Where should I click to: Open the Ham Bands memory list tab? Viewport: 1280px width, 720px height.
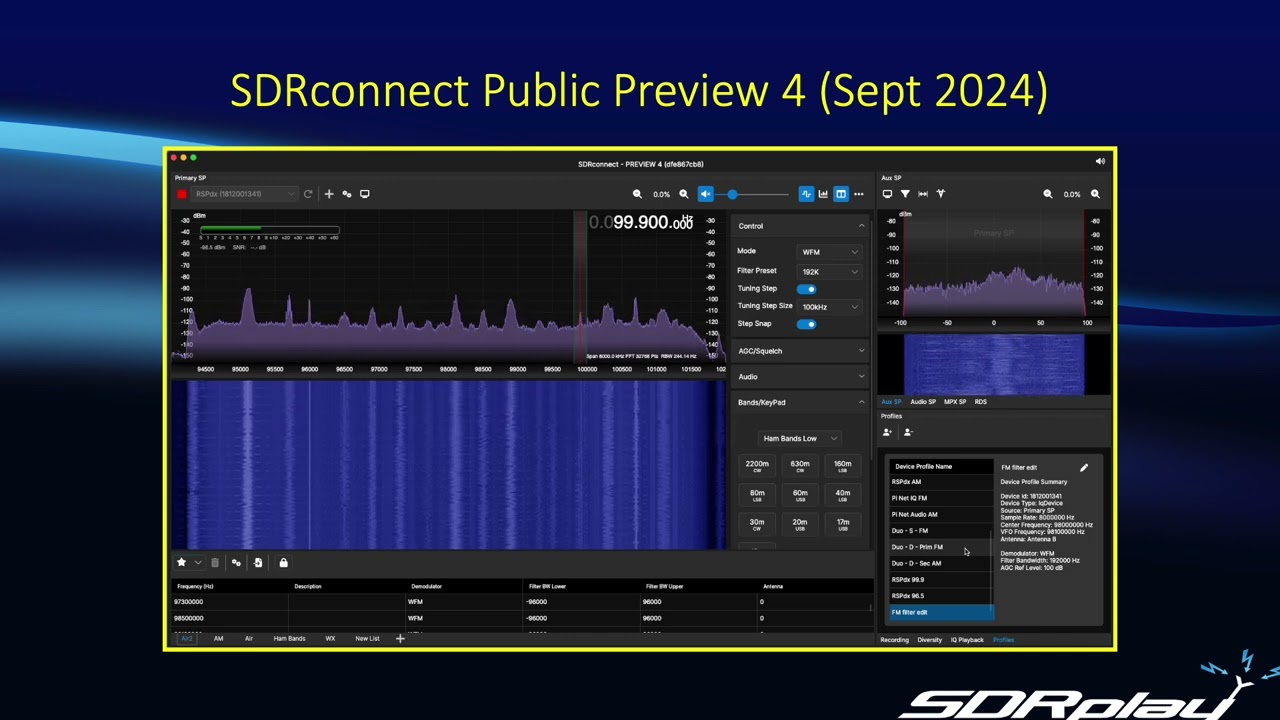coord(289,639)
